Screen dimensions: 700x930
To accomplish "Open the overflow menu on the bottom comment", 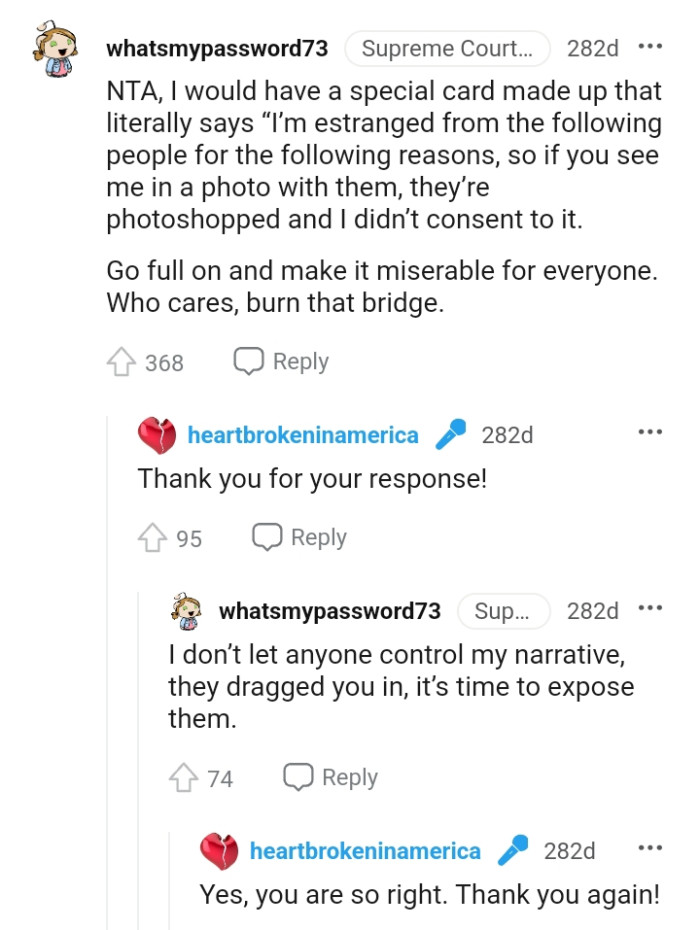I will tap(651, 846).
